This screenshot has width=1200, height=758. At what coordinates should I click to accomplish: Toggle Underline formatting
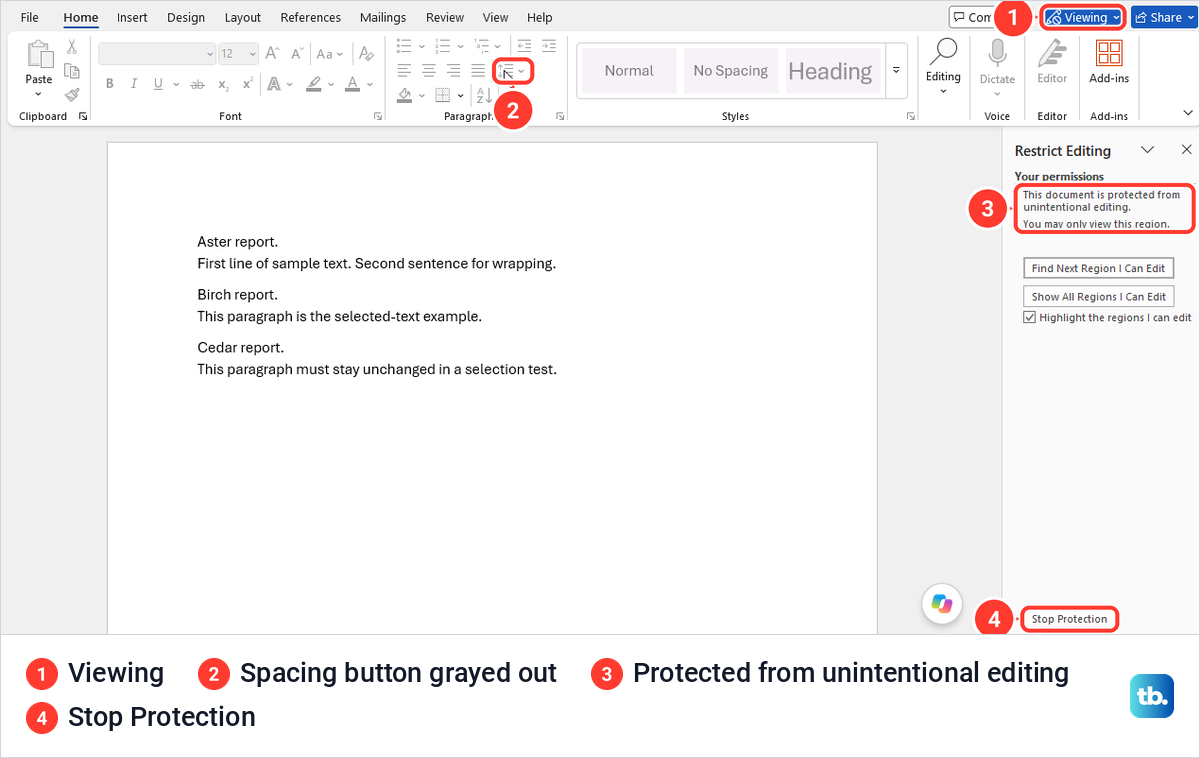tap(158, 84)
